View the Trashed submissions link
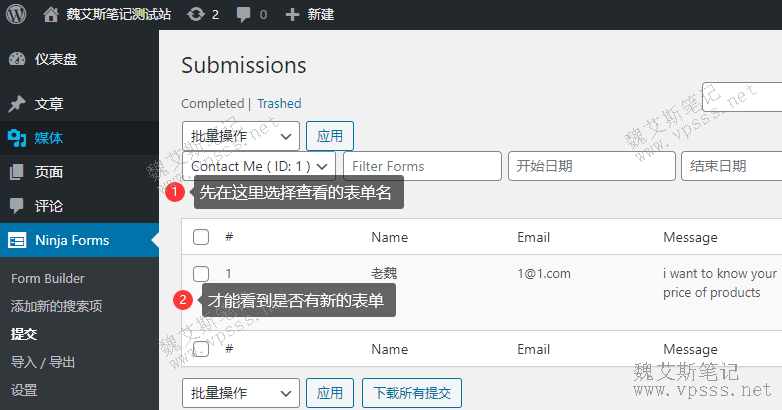The height and width of the screenshot is (410, 782). point(279,103)
